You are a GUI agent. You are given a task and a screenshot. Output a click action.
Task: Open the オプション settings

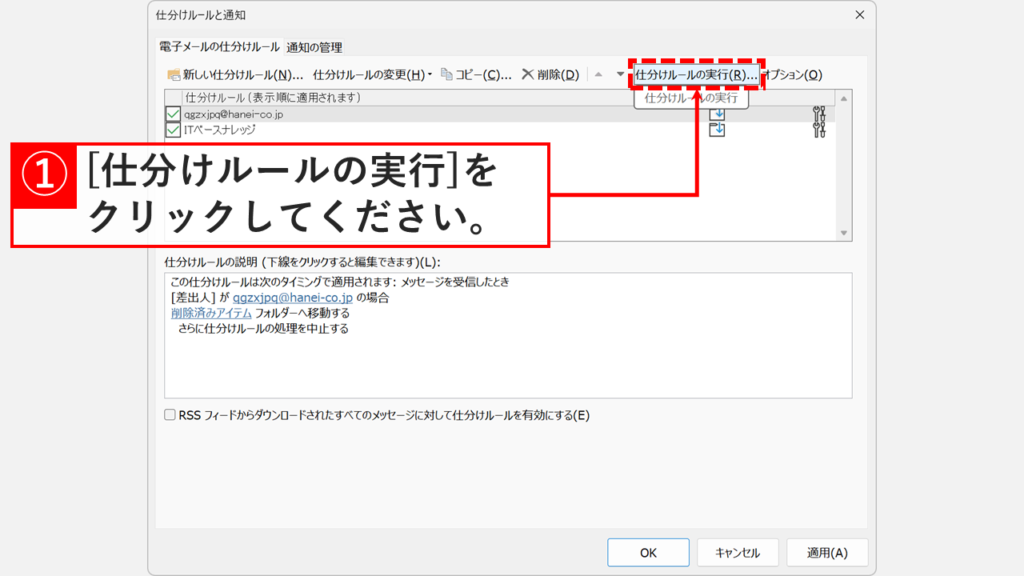794,73
